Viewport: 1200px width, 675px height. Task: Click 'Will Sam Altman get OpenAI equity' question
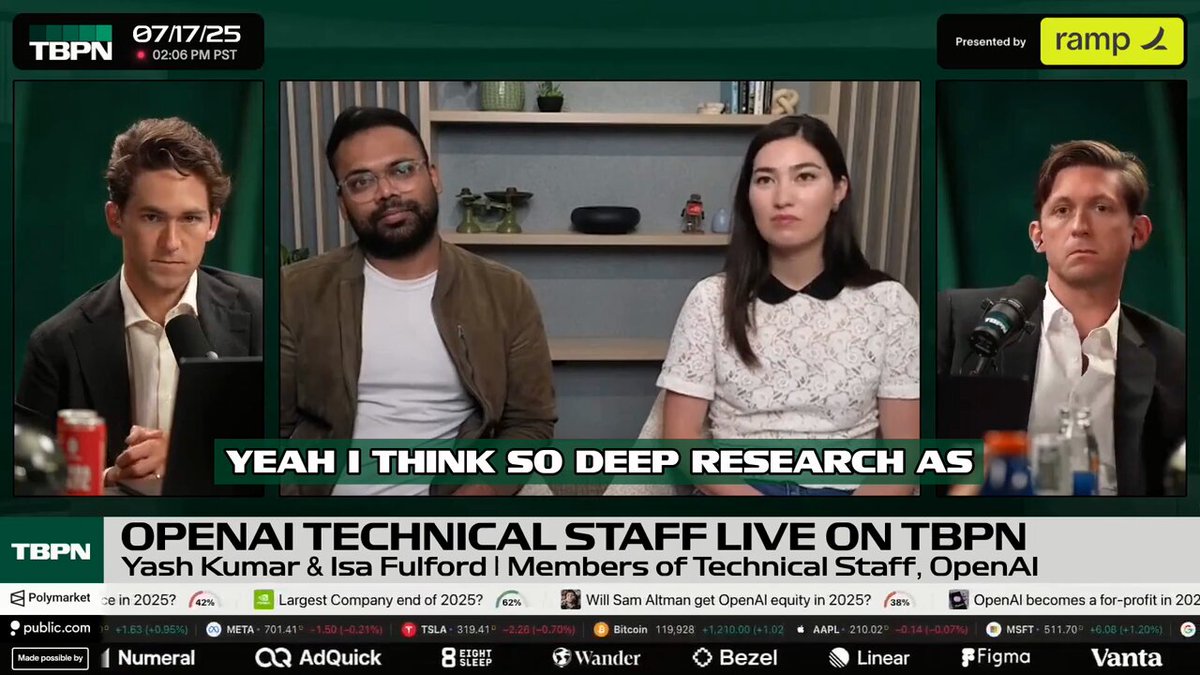(x=730, y=600)
